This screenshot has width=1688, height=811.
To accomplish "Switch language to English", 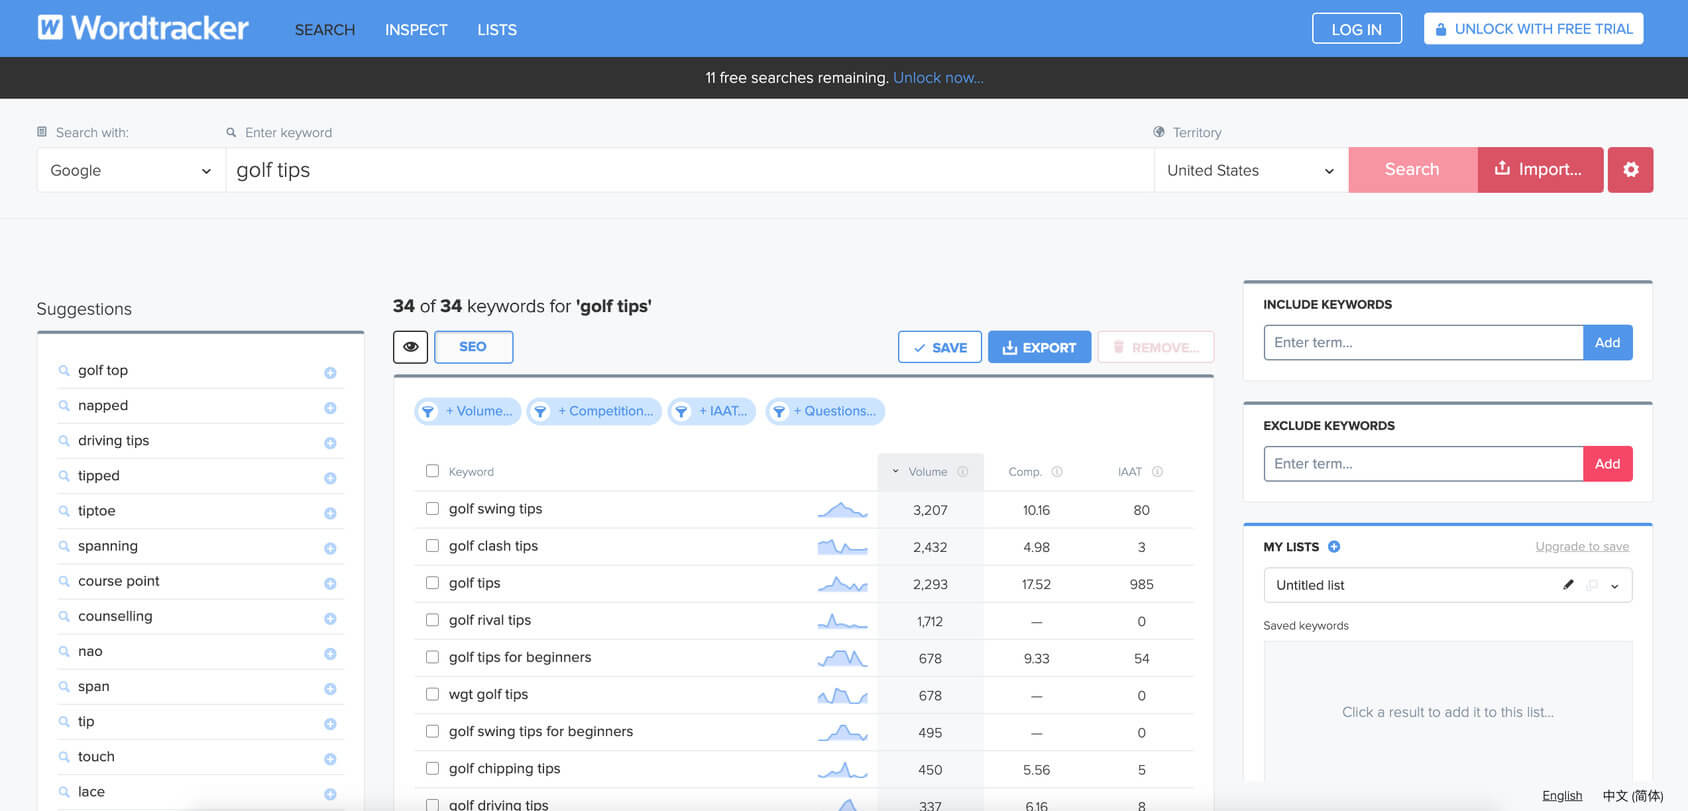I will pyautogui.click(x=1562, y=796).
